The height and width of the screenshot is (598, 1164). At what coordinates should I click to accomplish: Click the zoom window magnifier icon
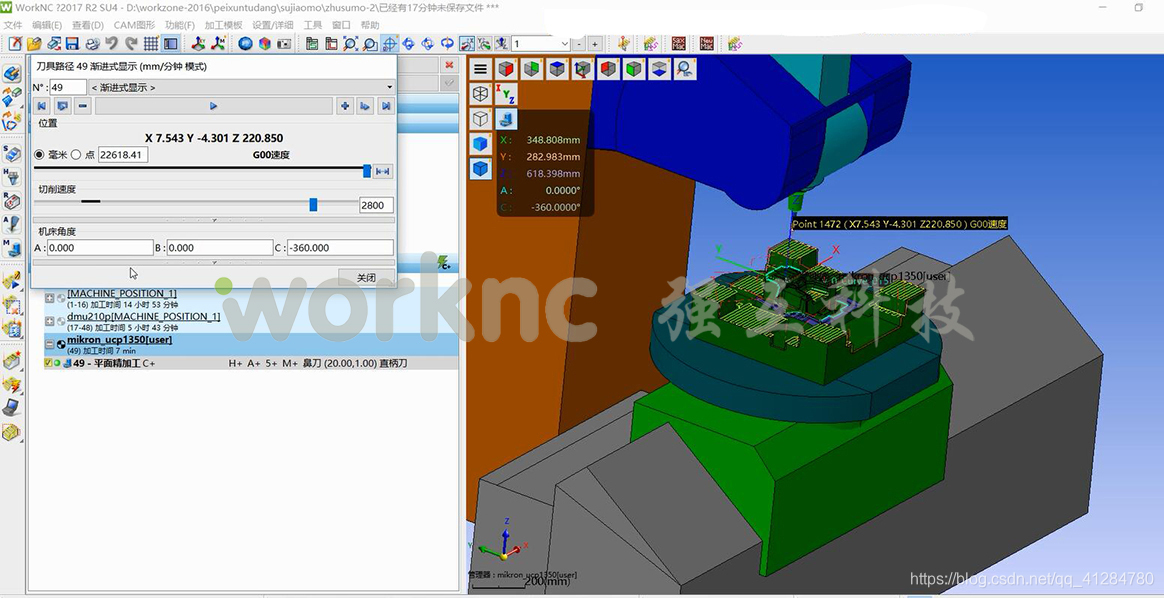(x=370, y=44)
